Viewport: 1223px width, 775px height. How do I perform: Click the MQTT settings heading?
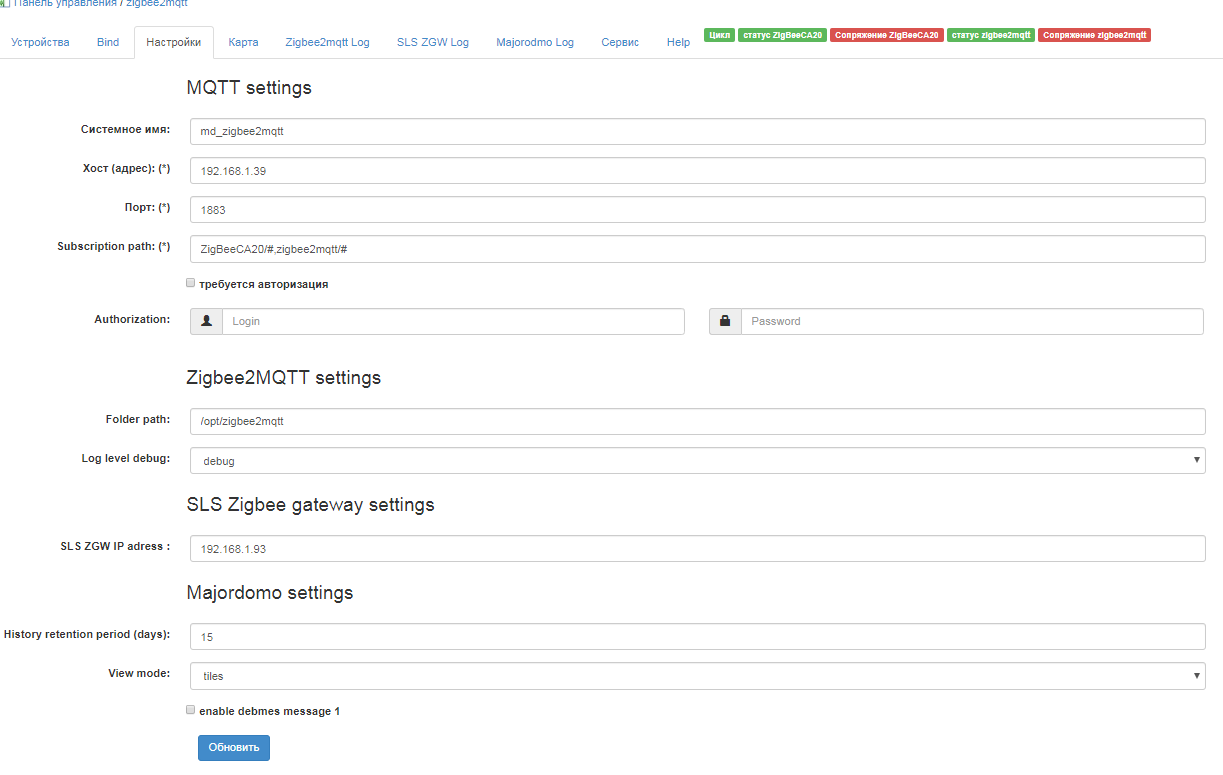249,87
